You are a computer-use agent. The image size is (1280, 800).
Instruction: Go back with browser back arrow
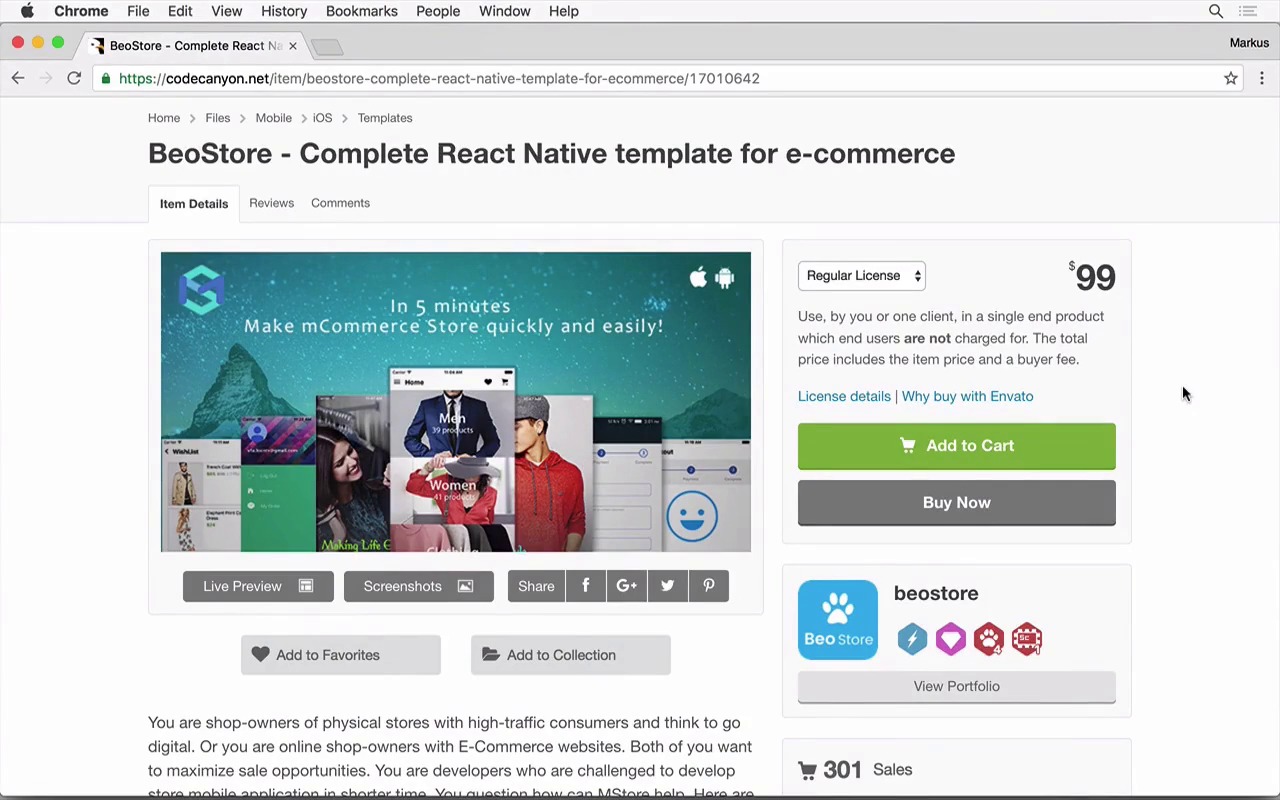(18, 78)
